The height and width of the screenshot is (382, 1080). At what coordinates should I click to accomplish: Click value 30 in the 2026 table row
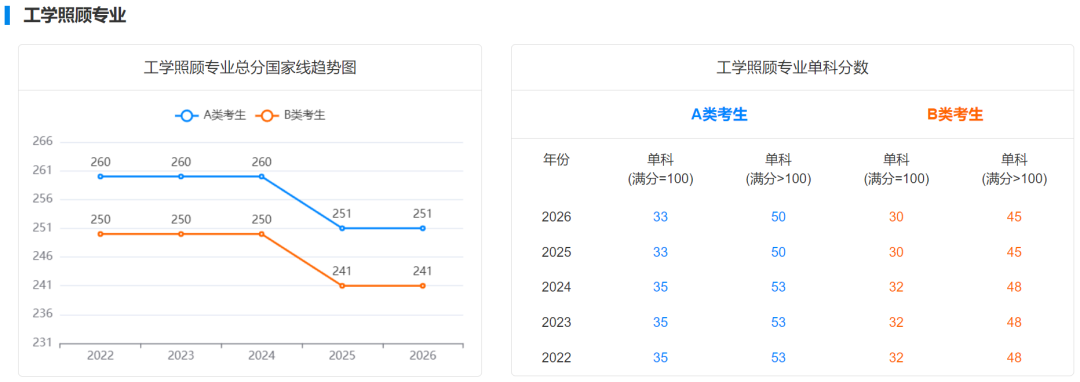click(896, 217)
